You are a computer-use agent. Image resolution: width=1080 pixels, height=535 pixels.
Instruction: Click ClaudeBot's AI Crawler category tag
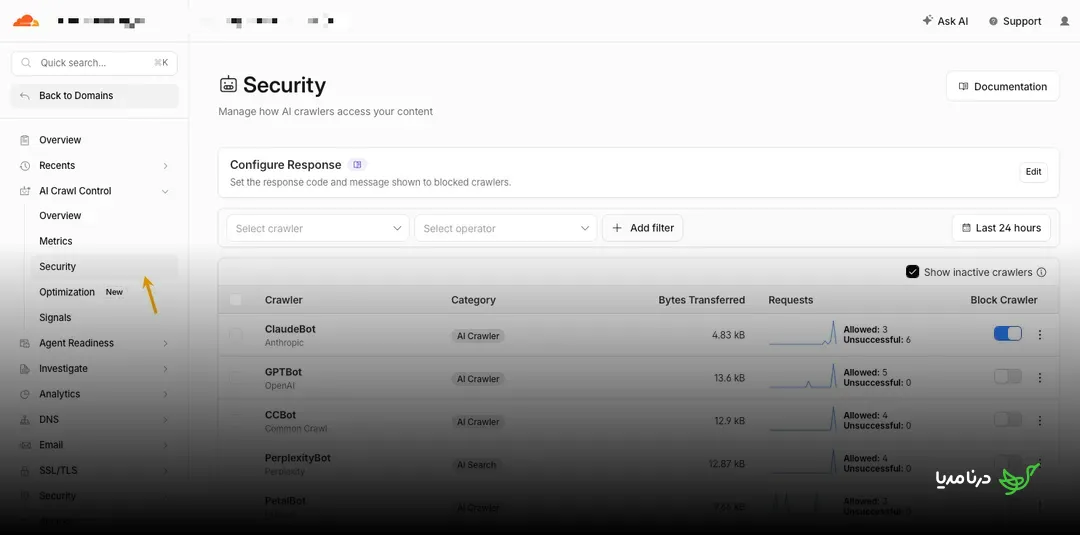[478, 336]
